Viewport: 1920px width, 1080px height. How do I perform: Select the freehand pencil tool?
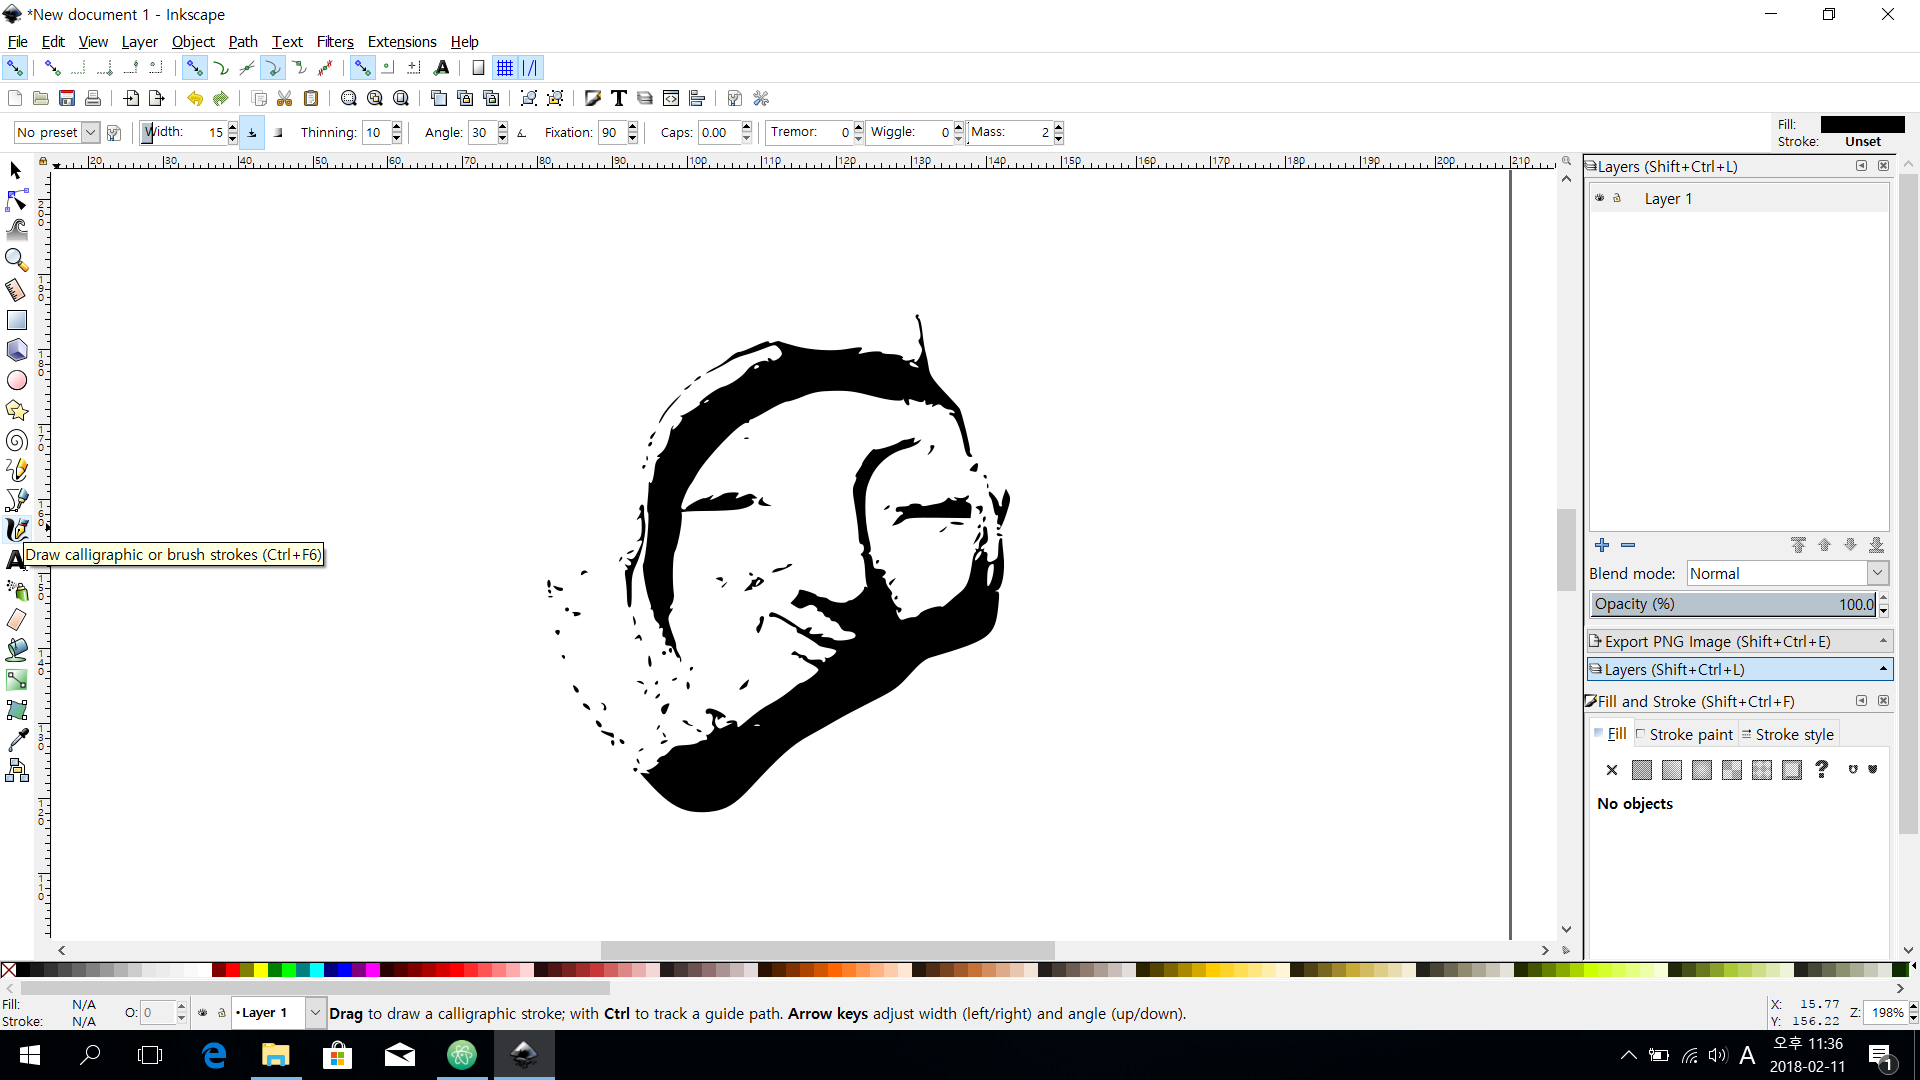16,470
